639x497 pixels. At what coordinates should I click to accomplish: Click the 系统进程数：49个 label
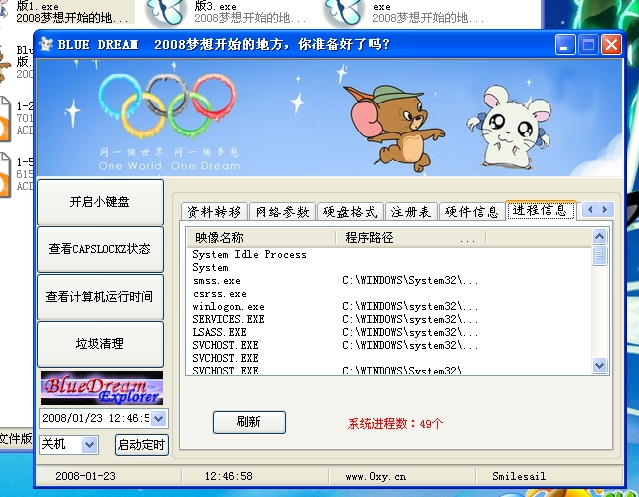pos(395,424)
